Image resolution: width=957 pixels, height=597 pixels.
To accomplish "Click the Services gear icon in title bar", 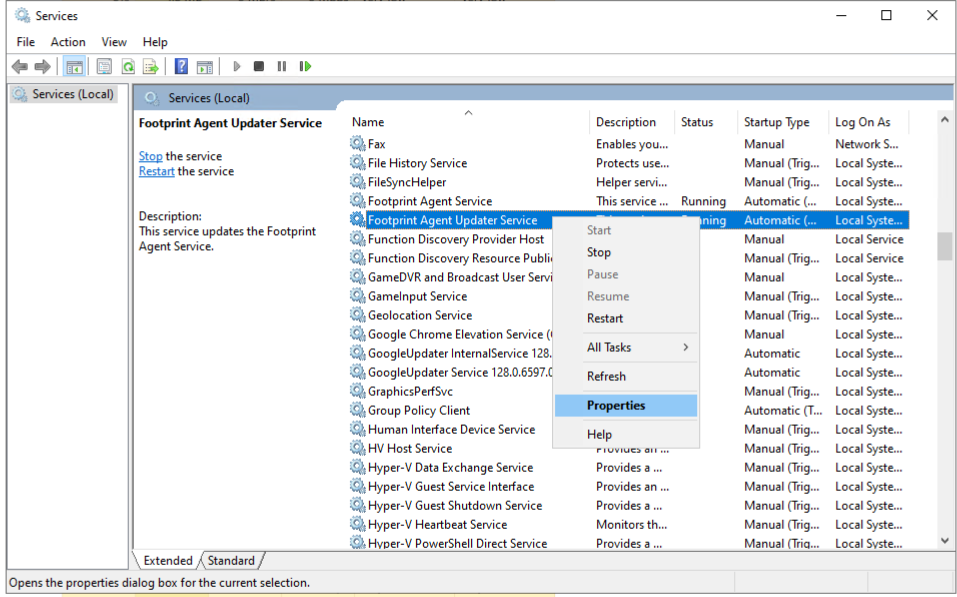I will click(22, 15).
